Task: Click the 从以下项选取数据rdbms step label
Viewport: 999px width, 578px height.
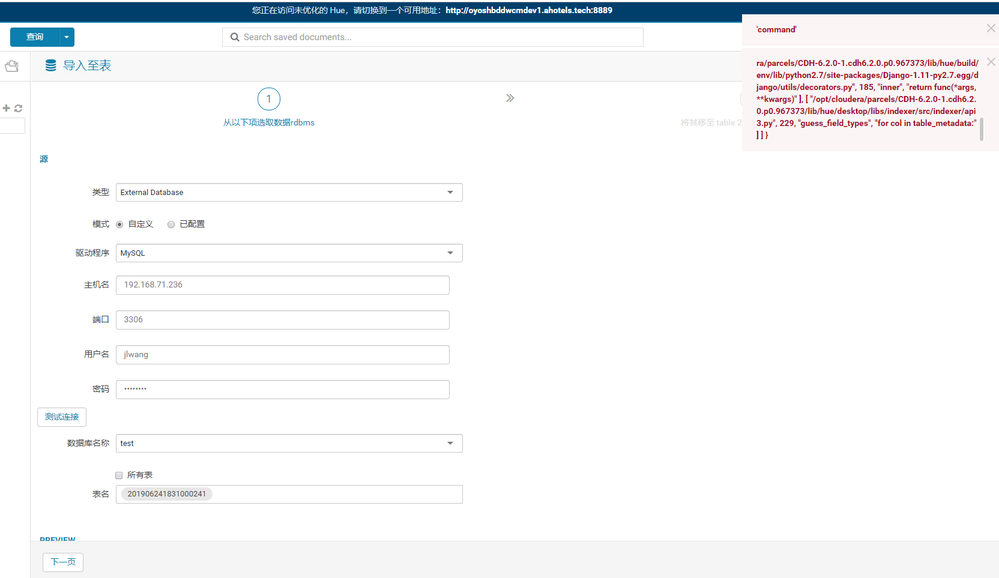Action: tap(269, 122)
